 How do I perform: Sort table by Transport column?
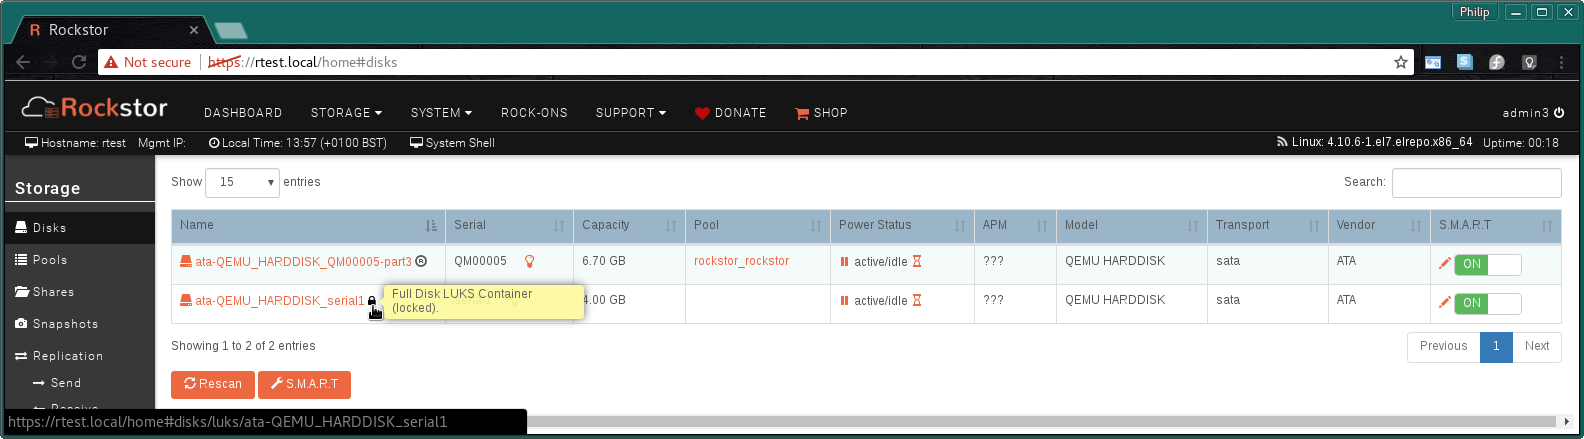(1267, 225)
